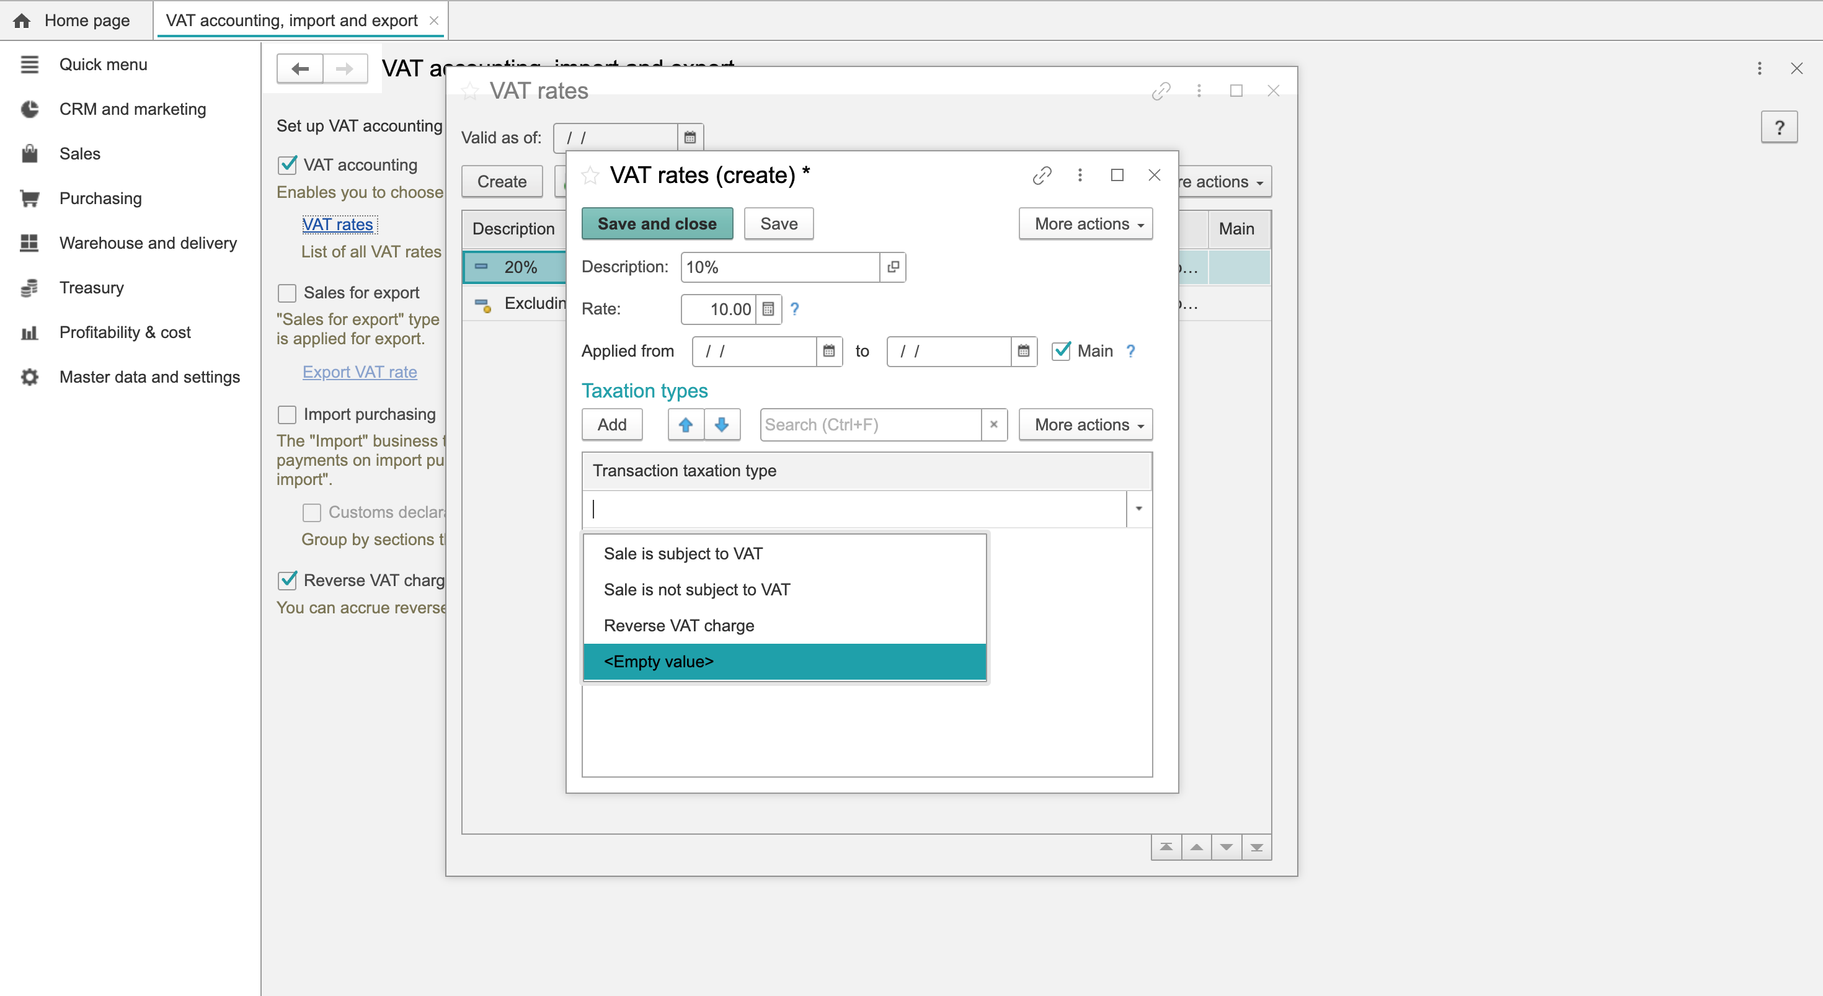Open the Treasury section
1823x996 pixels.
click(x=91, y=287)
